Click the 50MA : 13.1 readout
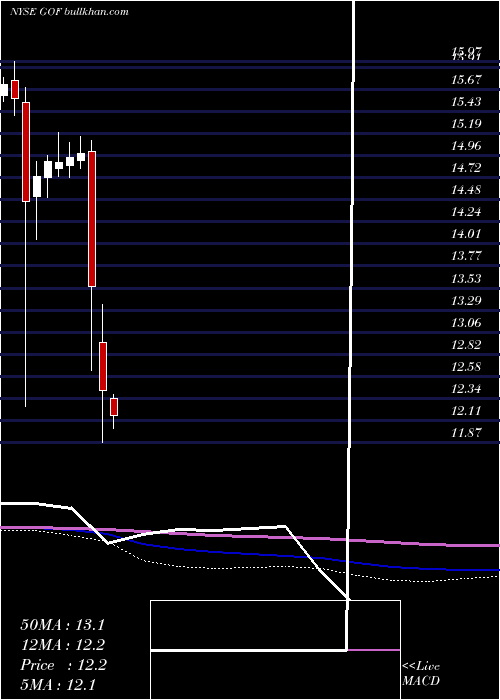This screenshot has height=700, width=500. (62, 625)
